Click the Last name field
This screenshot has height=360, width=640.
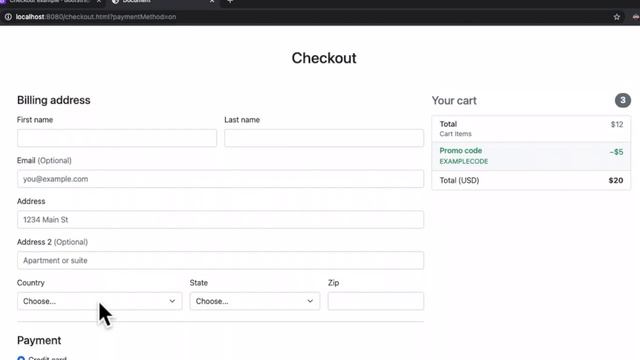324,138
